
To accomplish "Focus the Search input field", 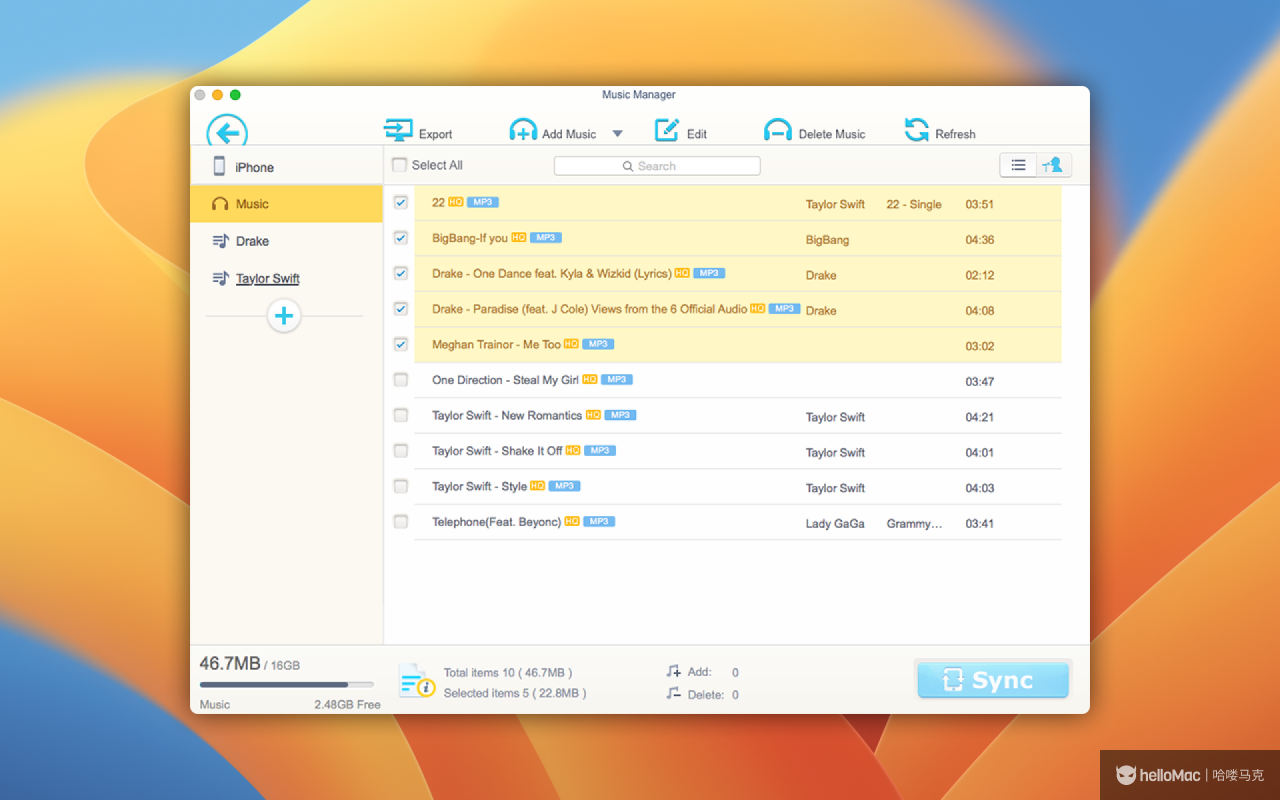I will [657, 166].
